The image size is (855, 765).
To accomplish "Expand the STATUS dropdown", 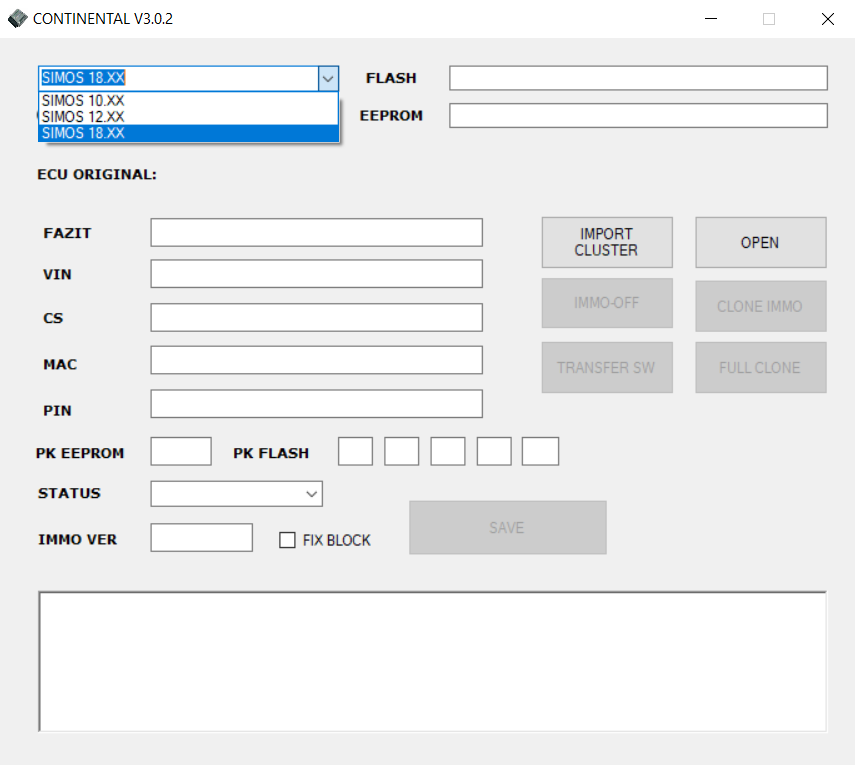I will [x=311, y=494].
